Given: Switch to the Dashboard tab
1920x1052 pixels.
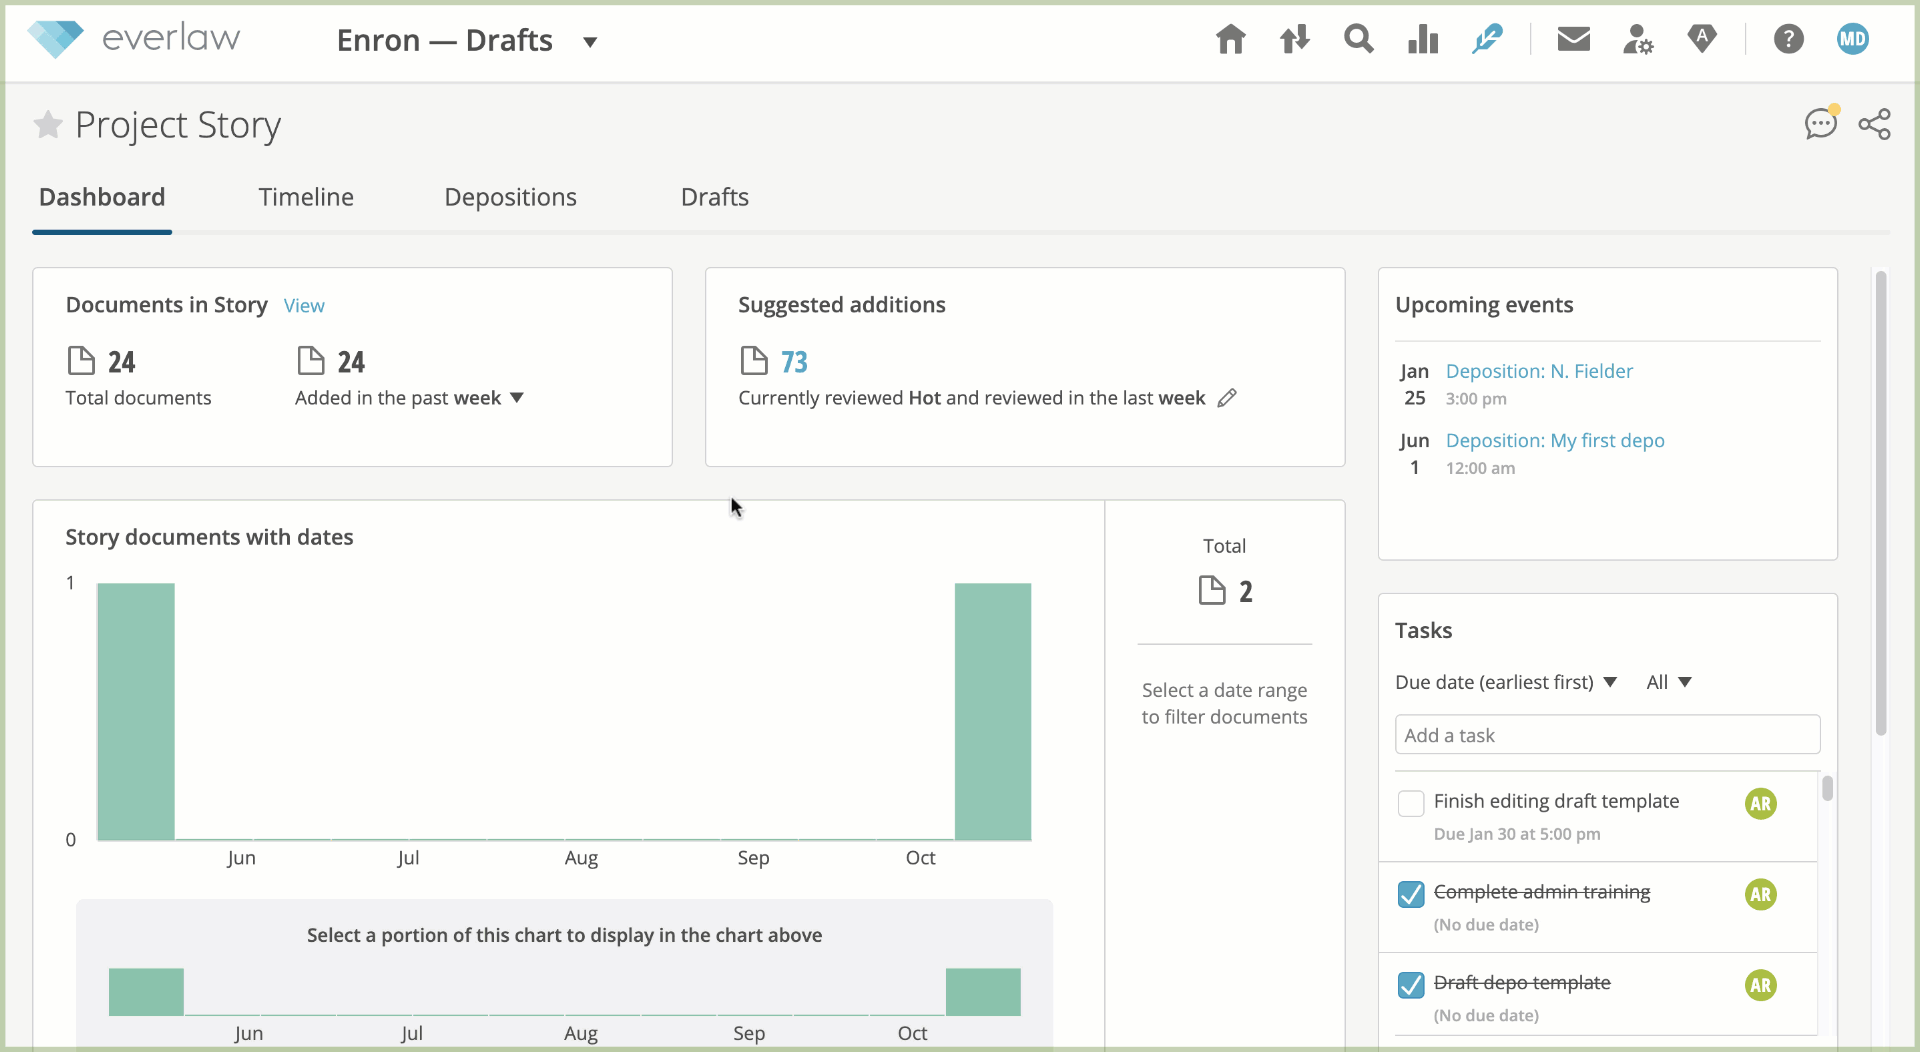Looking at the screenshot, I should [102, 197].
